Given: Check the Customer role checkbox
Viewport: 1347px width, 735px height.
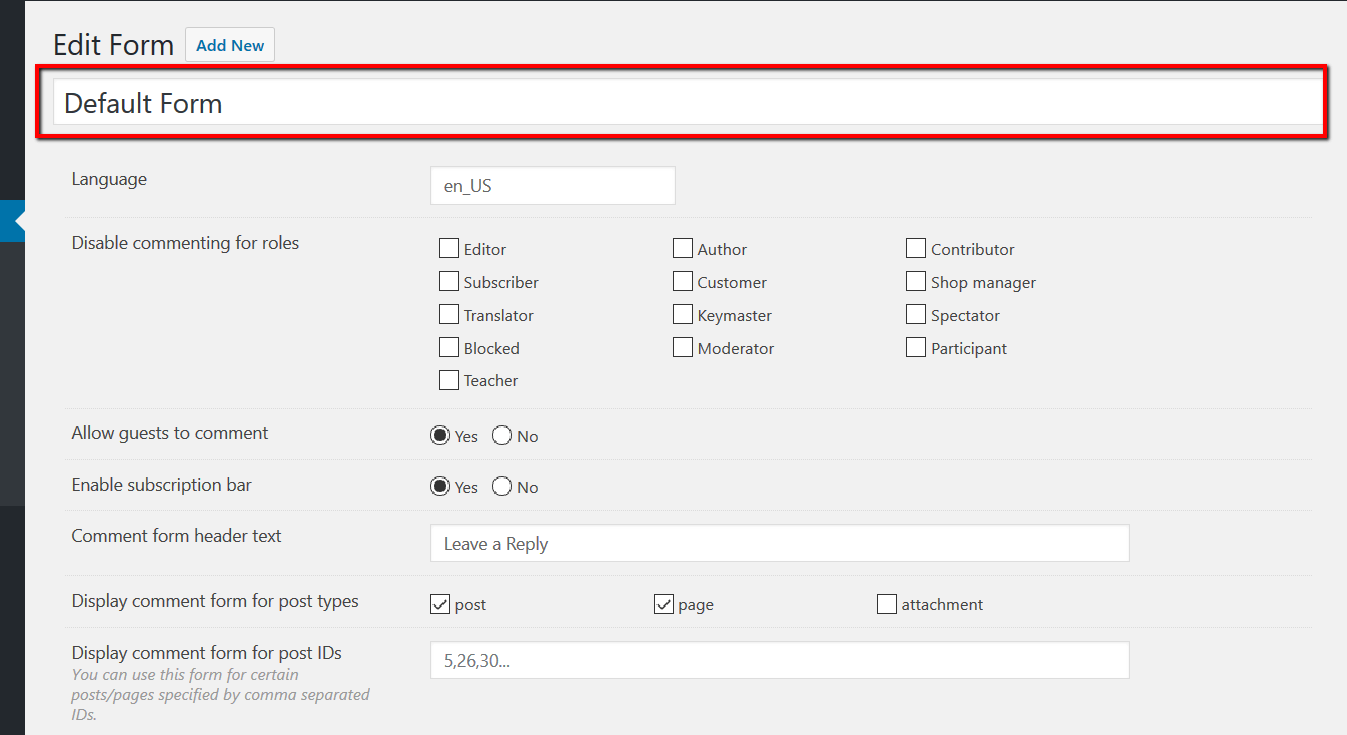Looking at the screenshot, I should pos(683,282).
